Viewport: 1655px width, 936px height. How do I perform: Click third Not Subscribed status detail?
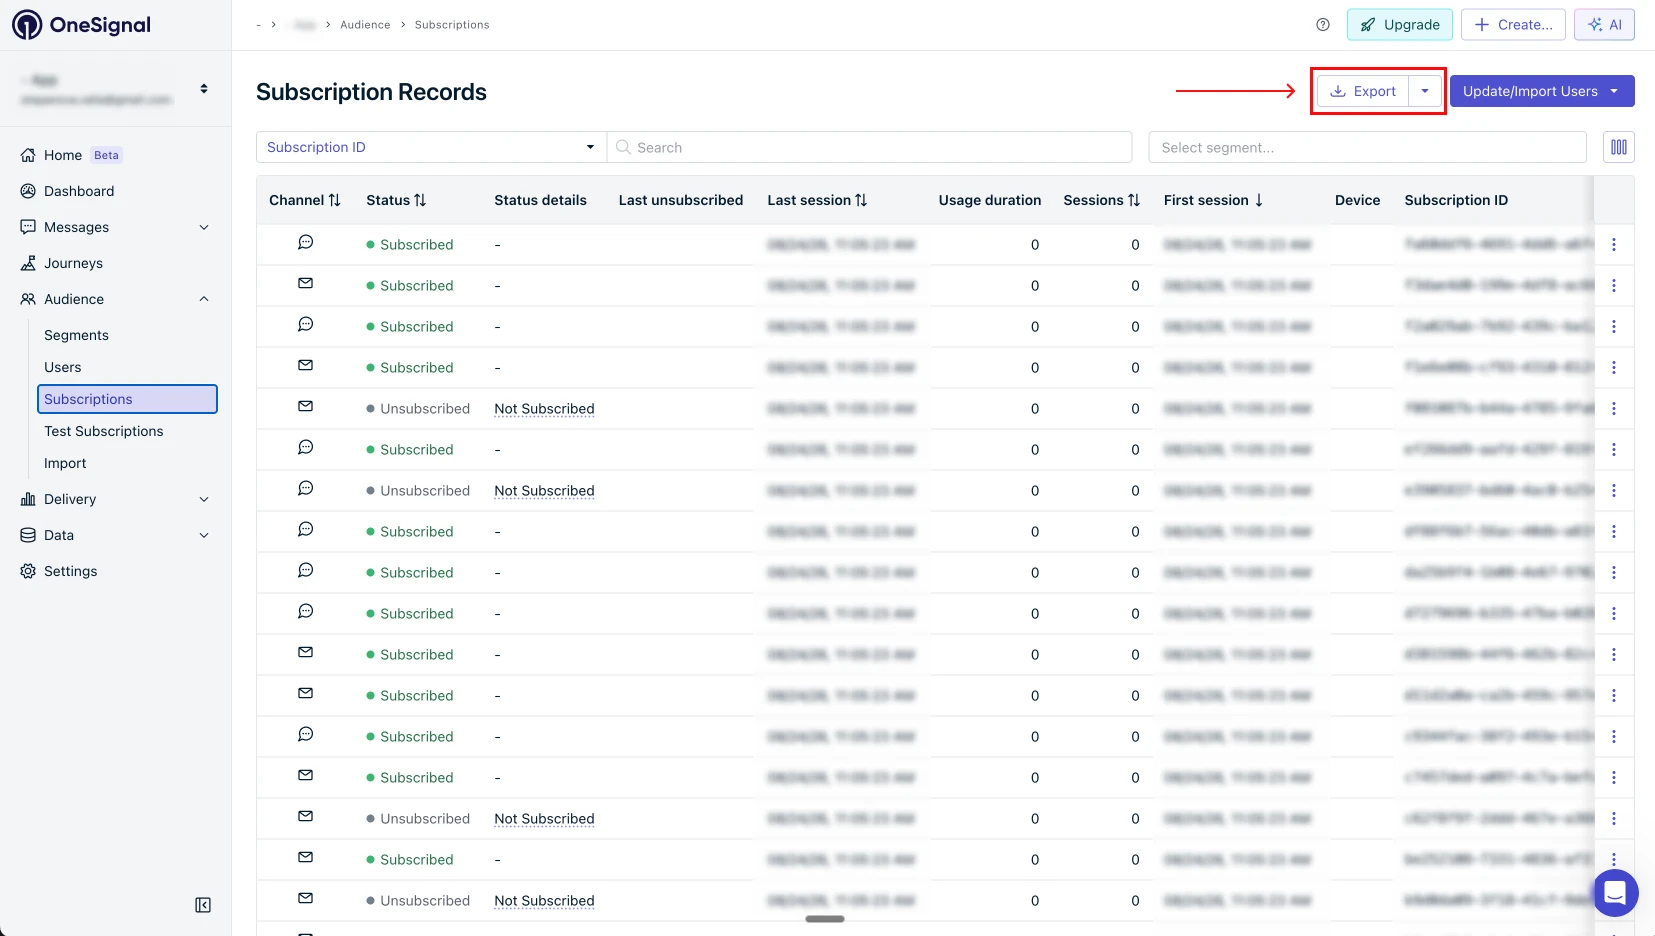click(544, 819)
